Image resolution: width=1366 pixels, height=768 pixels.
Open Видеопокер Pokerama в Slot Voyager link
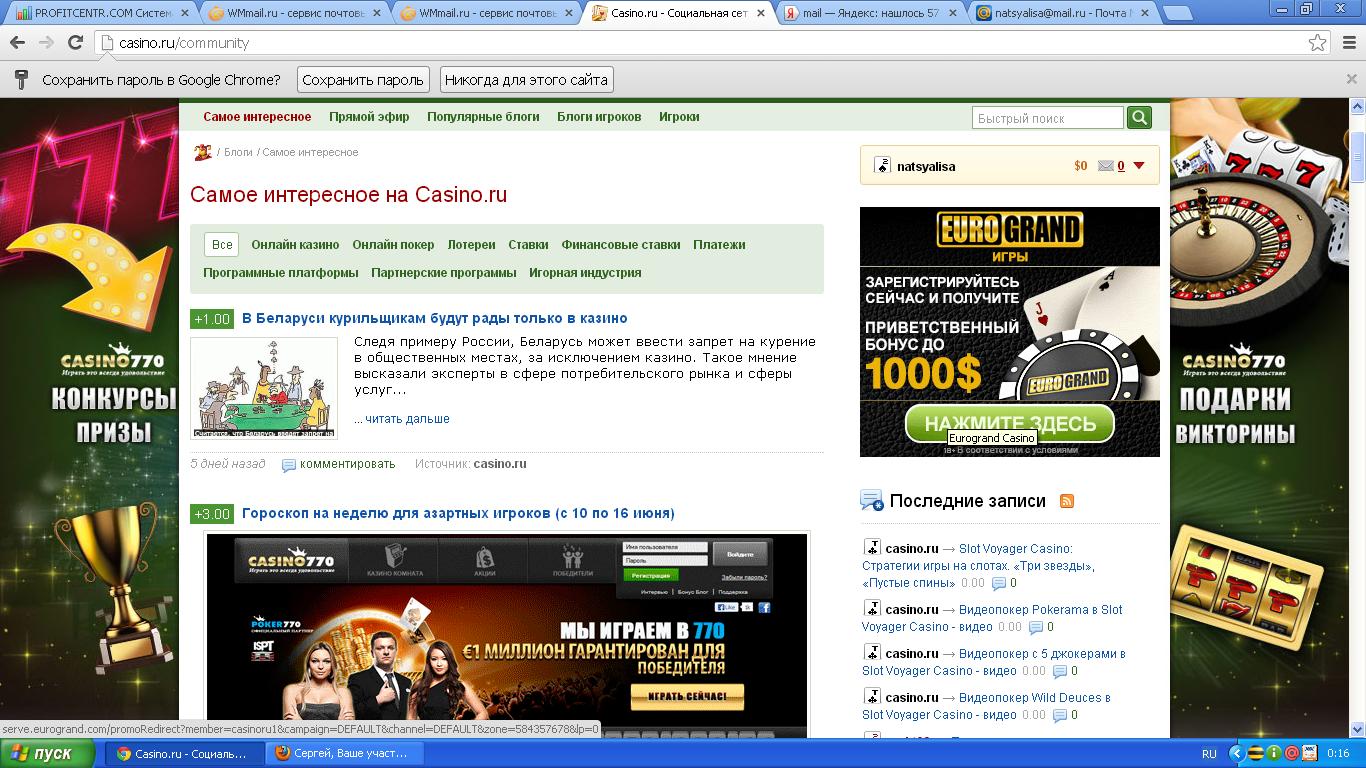click(992, 619)
